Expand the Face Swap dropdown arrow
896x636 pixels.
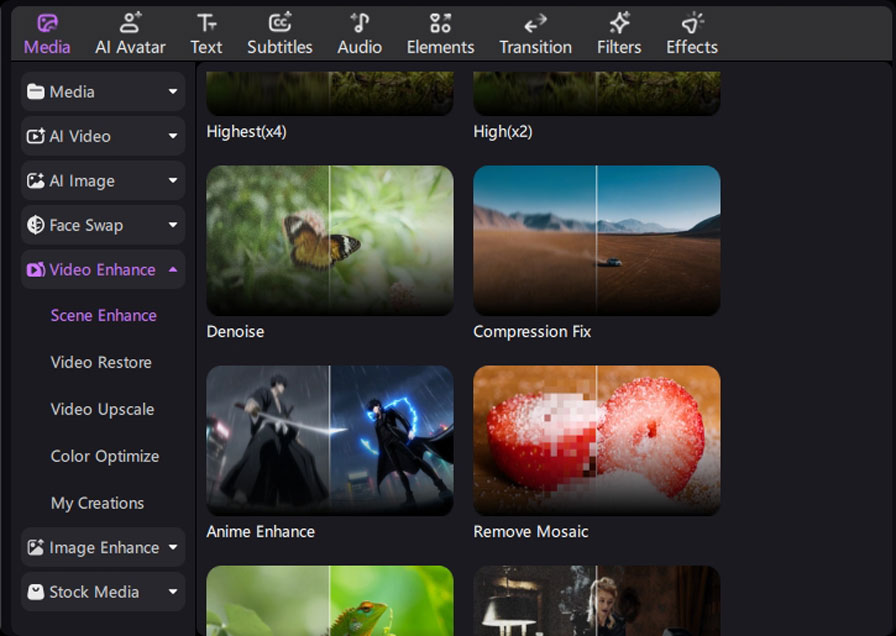point(173,225)
